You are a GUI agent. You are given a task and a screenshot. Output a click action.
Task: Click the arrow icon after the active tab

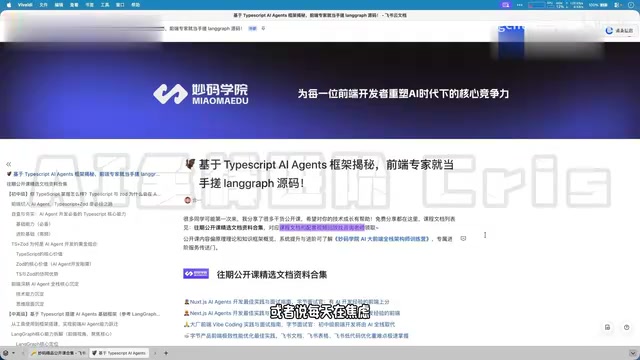[x=155, y=353]
